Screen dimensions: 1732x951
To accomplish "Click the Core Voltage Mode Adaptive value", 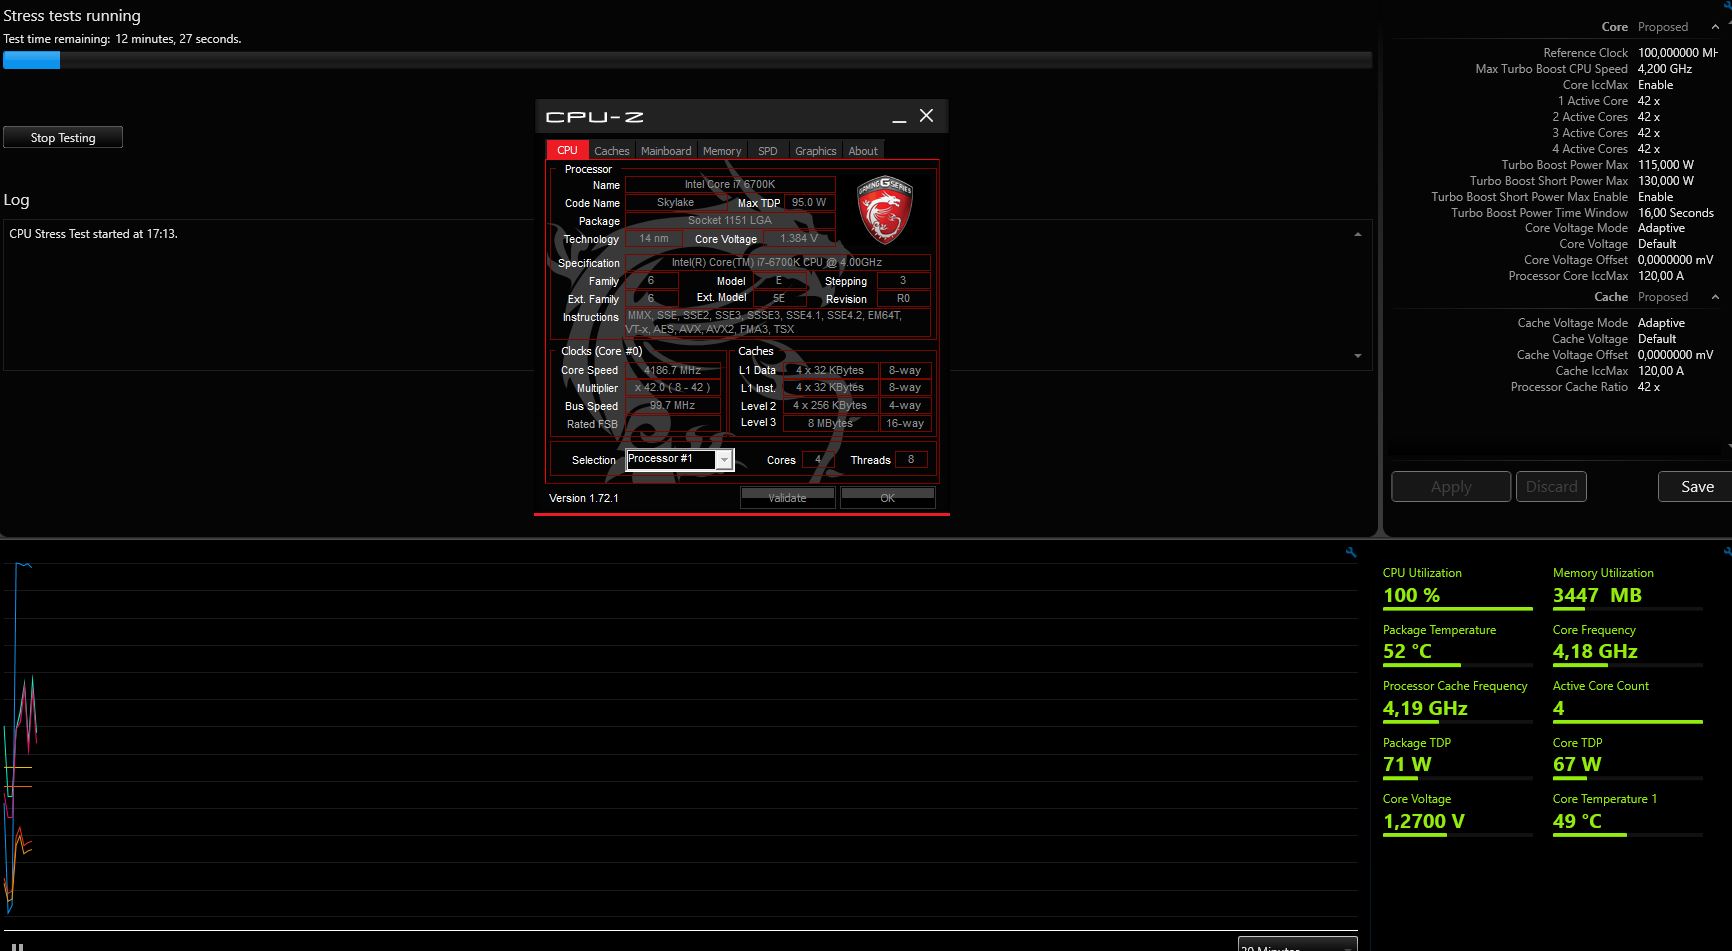I will [1661, 228].
